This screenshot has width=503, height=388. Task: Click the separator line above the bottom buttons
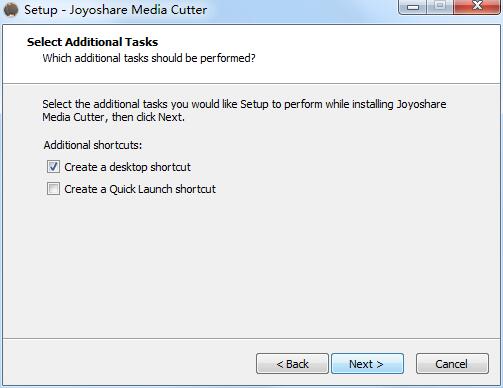coord(251,338)
